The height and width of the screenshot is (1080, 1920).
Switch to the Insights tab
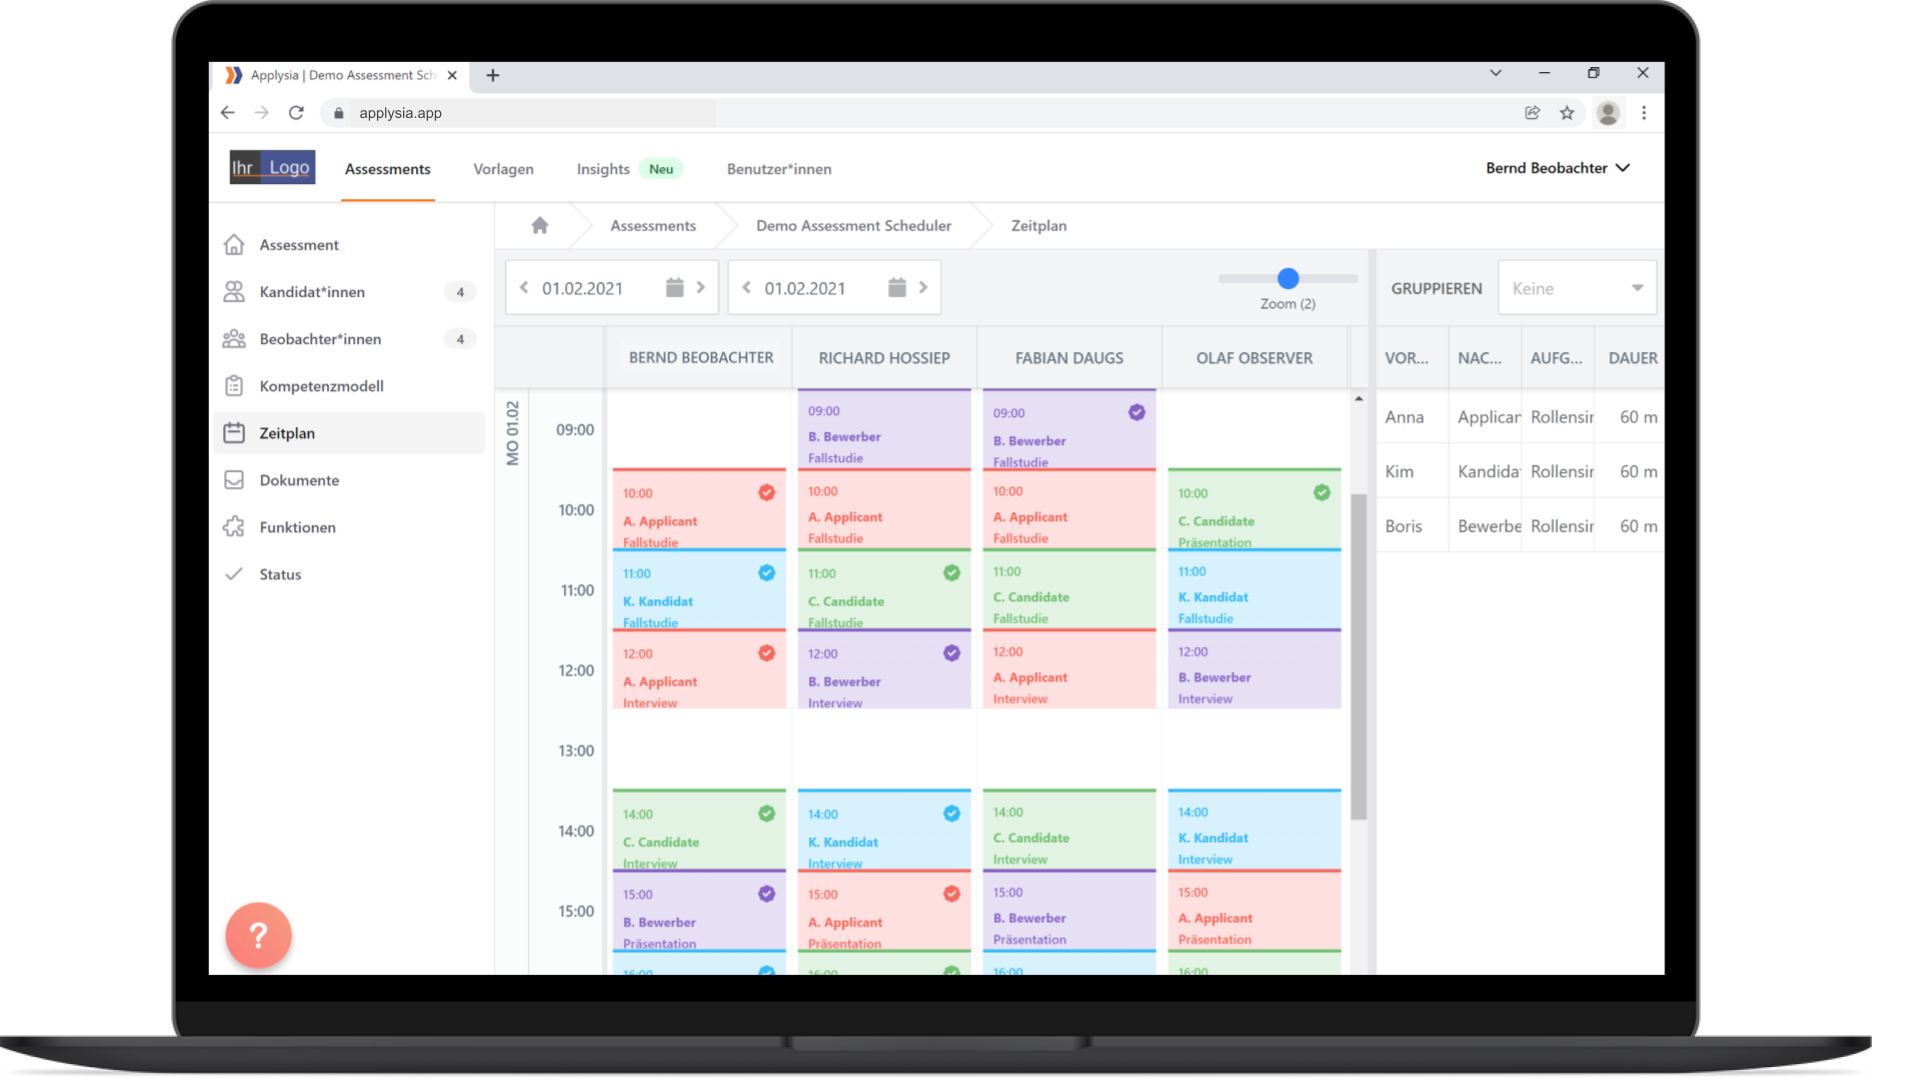(x=603, y=169)
